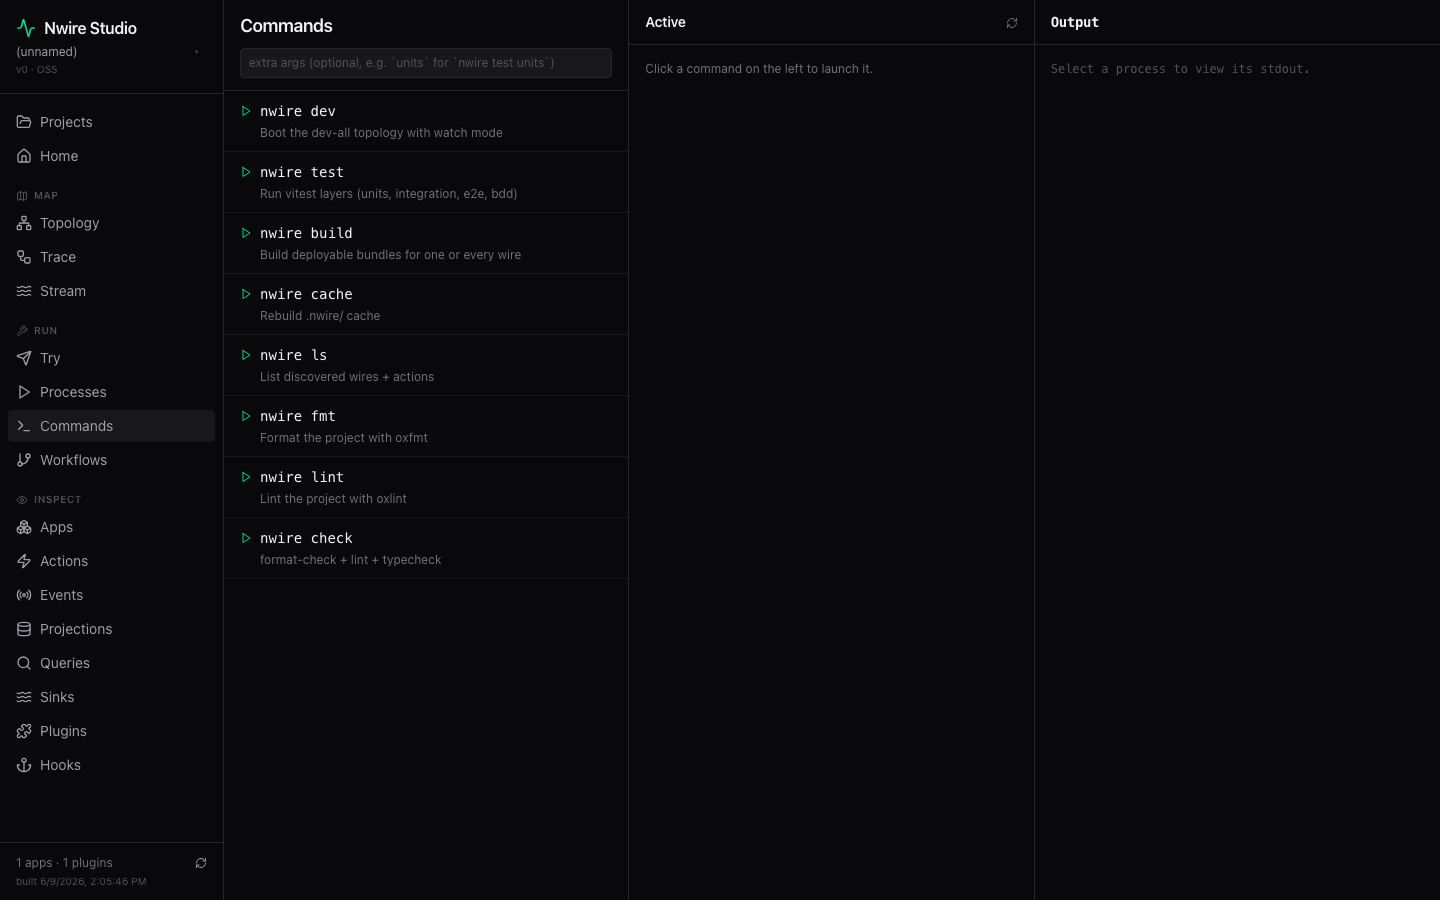1440x900 pixels.
Task: Click the Projections database icon
Action: (24, 629)
